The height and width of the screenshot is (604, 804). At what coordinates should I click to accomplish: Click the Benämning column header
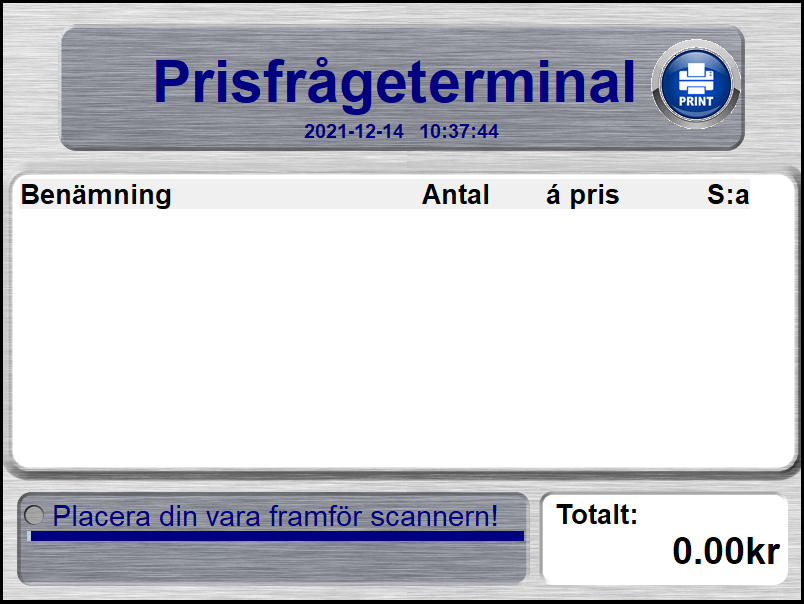(96, 195)
